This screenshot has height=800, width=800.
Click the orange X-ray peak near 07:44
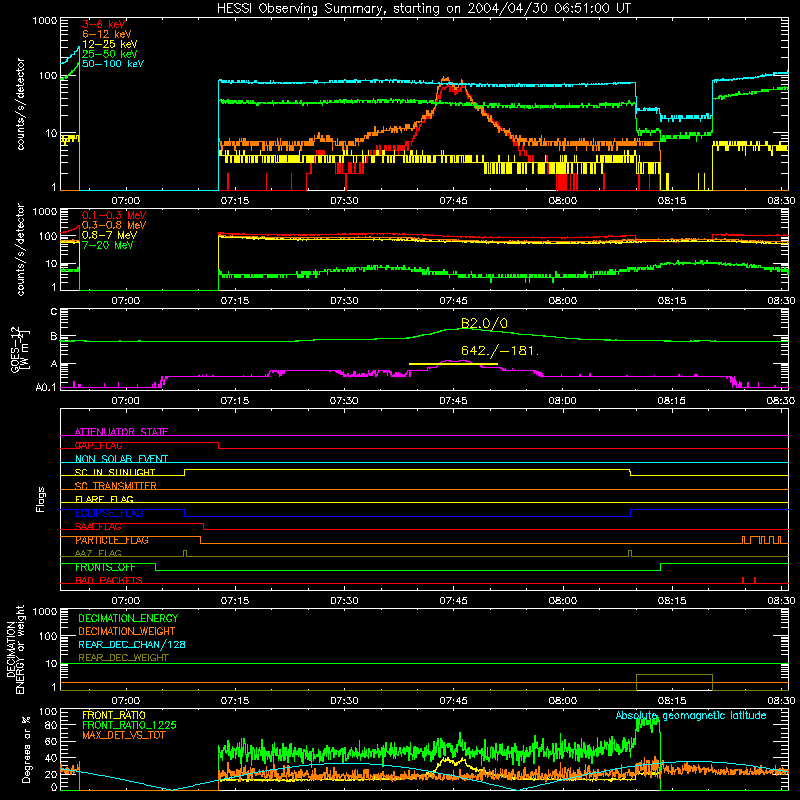coord(446,80)
